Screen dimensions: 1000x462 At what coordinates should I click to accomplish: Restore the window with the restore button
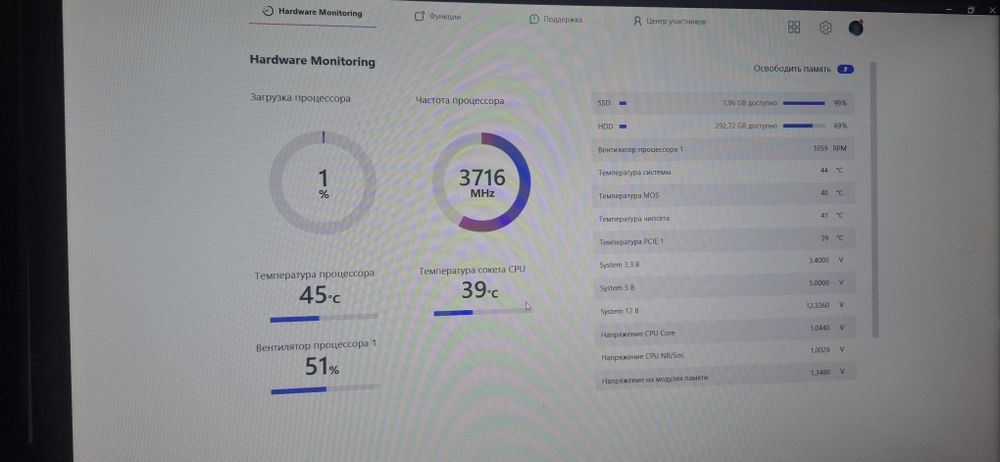[x=971, y=10]
